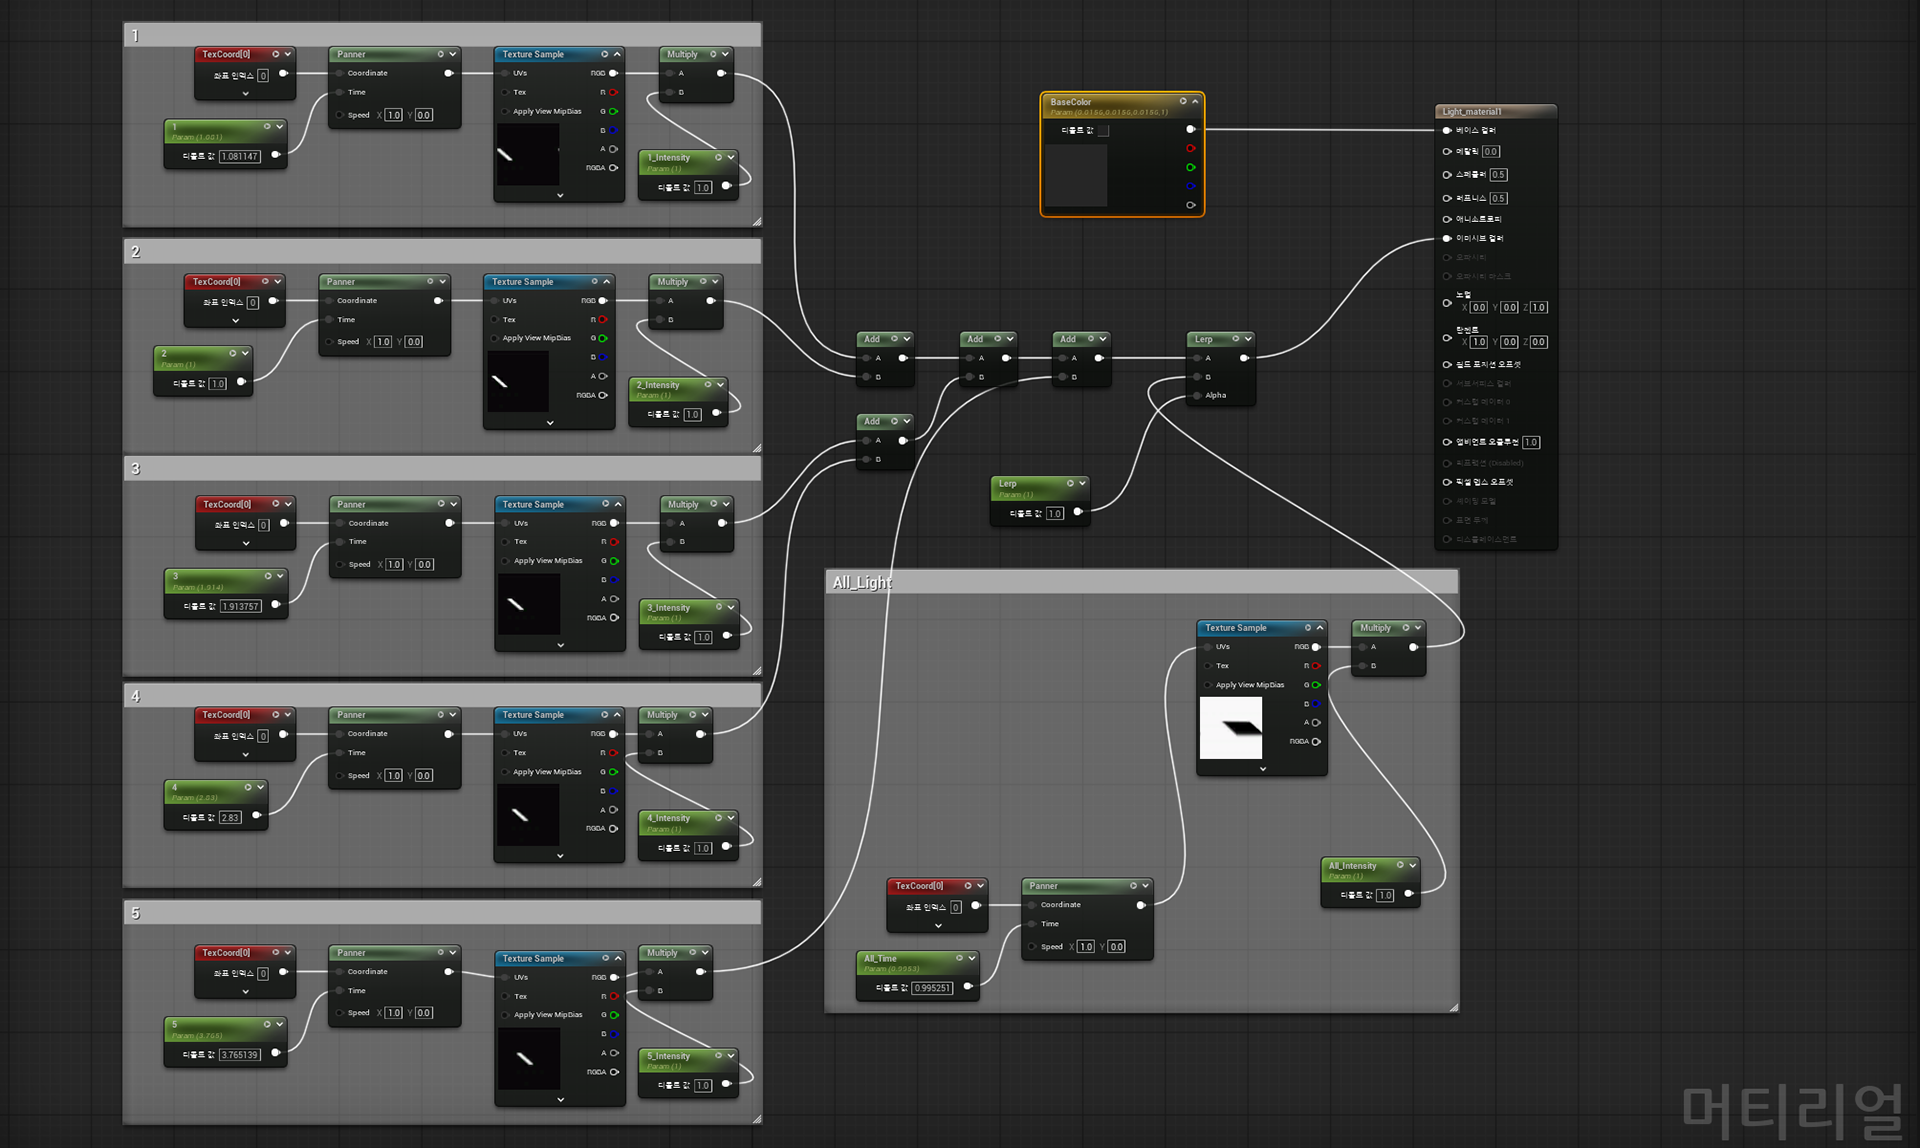The image size is (1920, 1148).
Task: Click the Alpha input pin on Lerp node
Action: point(1197,396)
